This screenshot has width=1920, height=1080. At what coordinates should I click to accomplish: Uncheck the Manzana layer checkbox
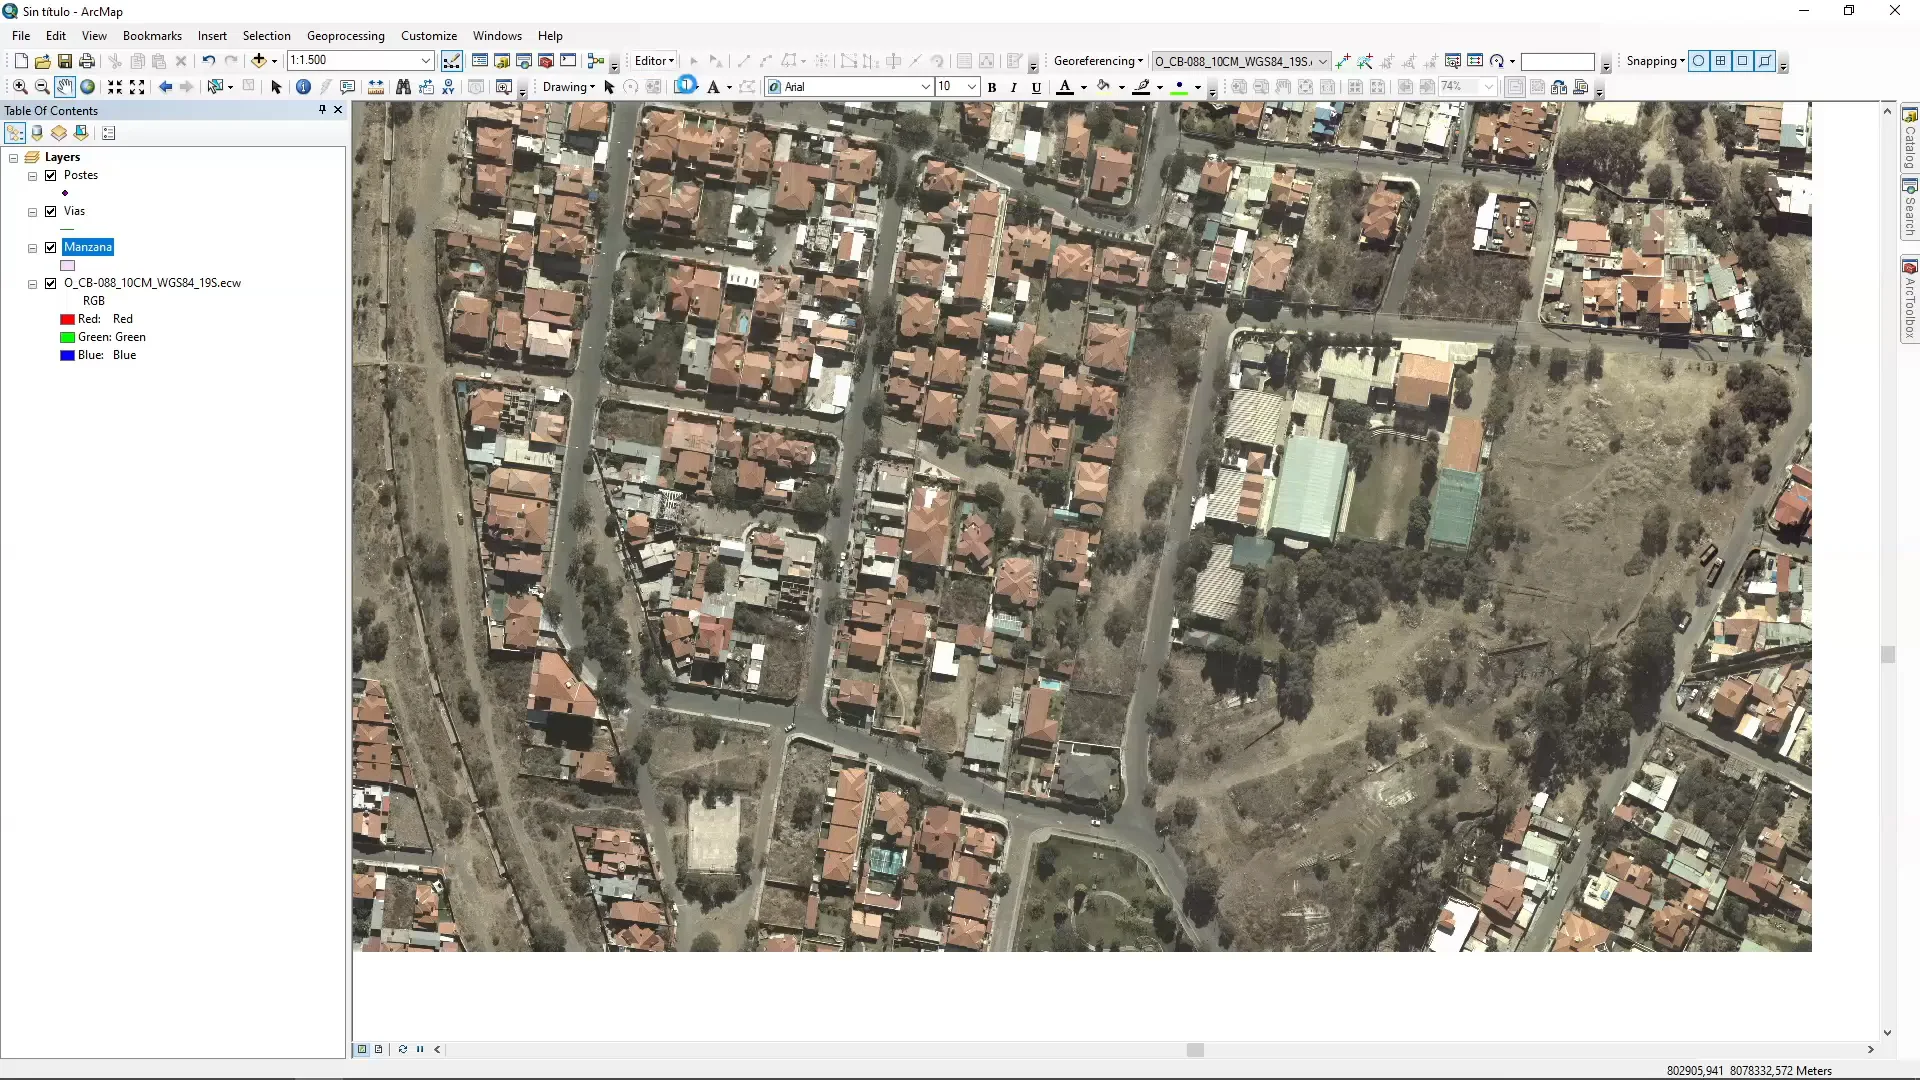pyautogui.click(x=51, y=247)
